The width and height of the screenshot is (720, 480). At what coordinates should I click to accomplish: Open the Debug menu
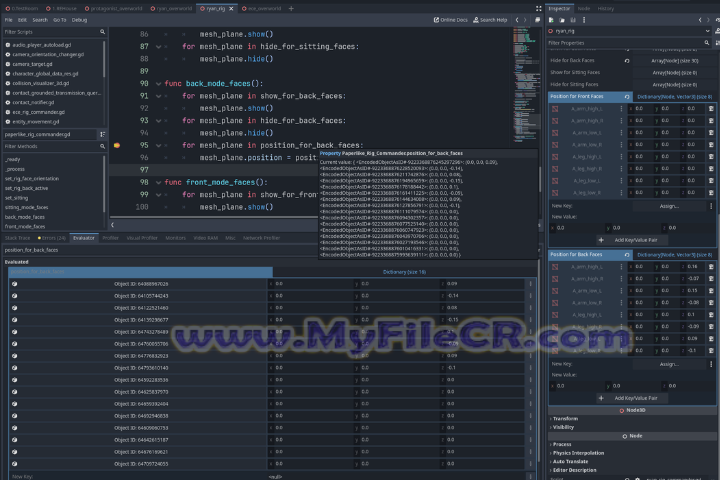click(79, 20)
